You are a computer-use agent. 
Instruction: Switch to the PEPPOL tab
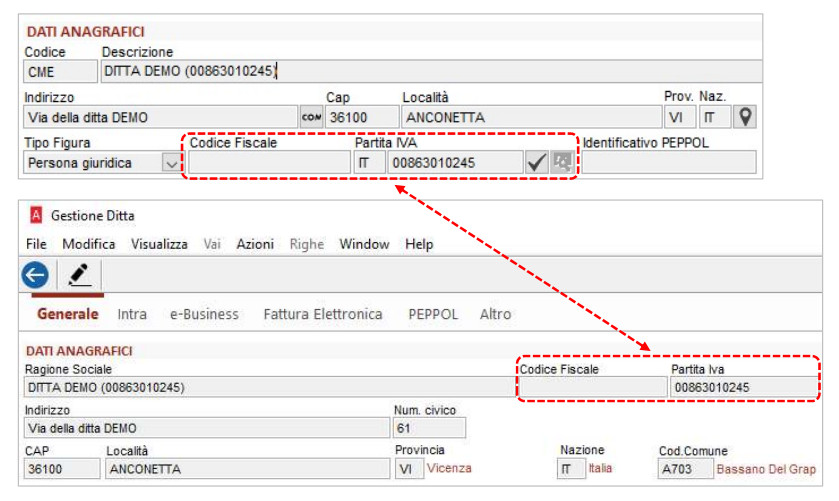433,314
